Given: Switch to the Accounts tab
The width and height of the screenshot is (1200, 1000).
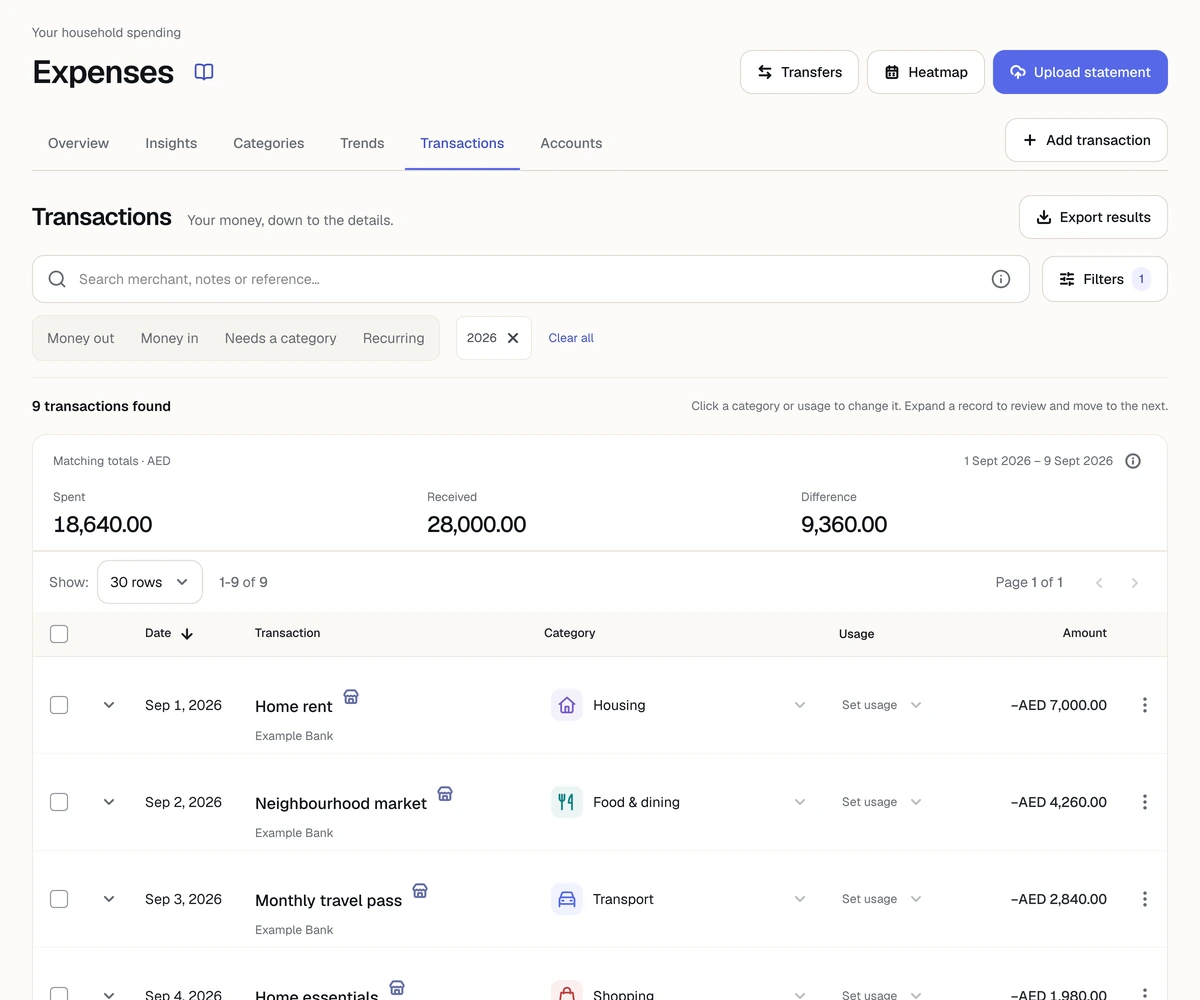Looking at the screenshot, I should pos(571,143).
